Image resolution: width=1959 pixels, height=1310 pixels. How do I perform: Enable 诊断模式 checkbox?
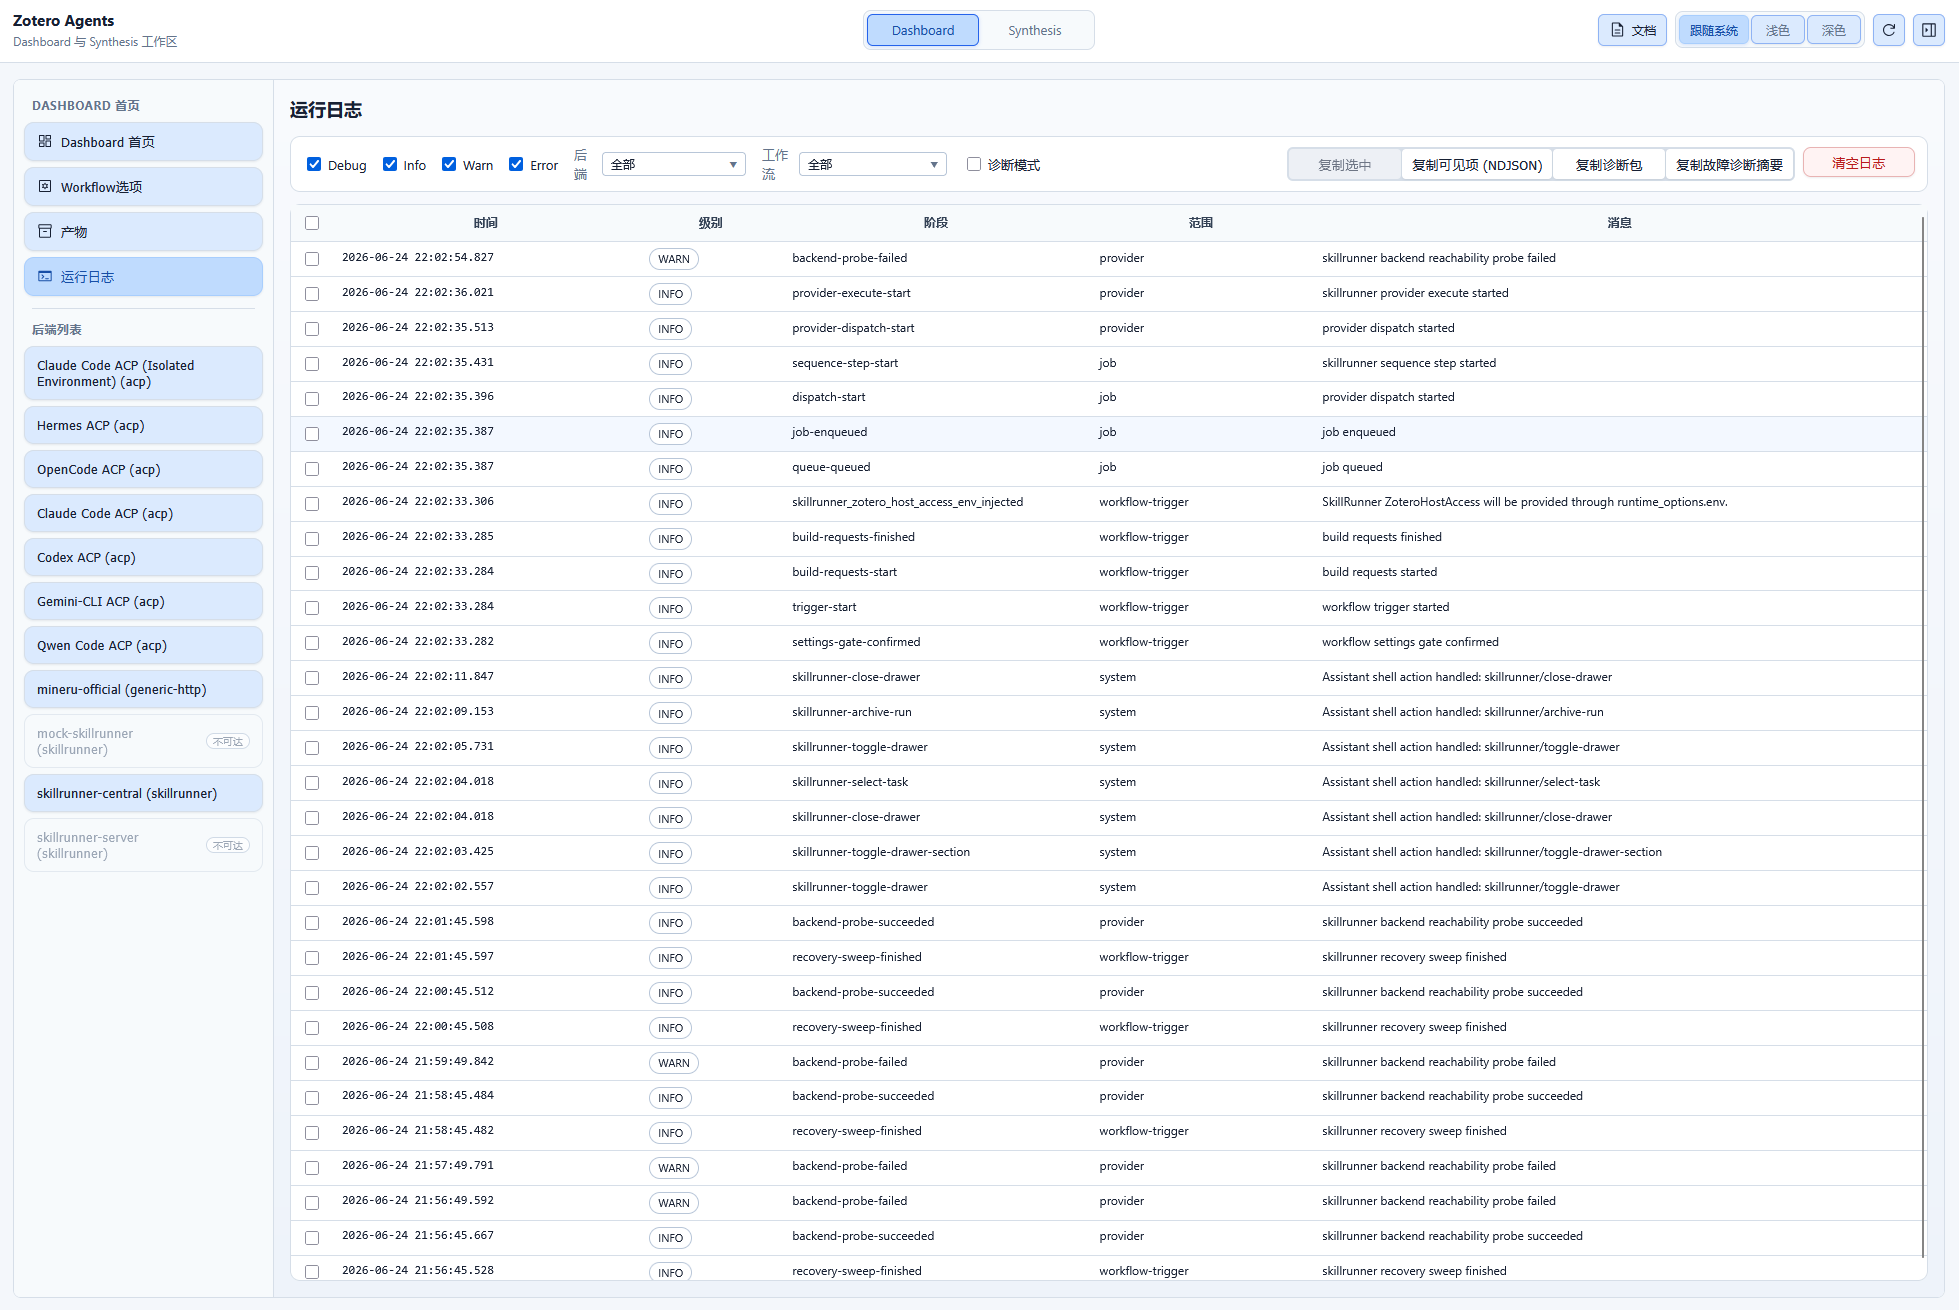click(x=974, y=164)
